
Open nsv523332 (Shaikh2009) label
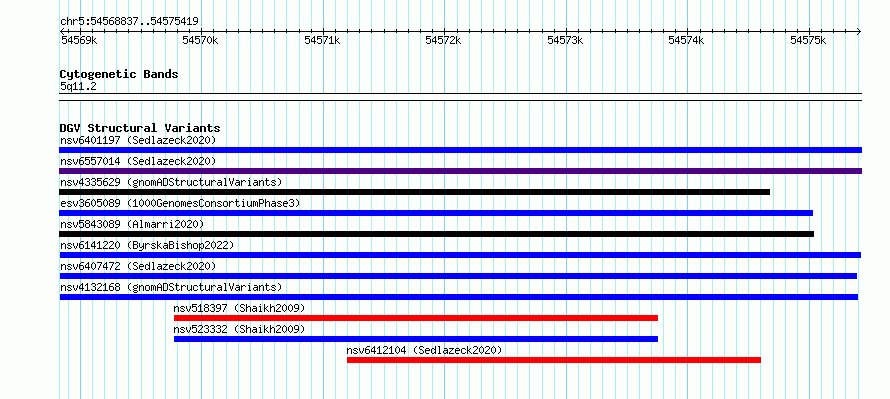pos(240,329)
